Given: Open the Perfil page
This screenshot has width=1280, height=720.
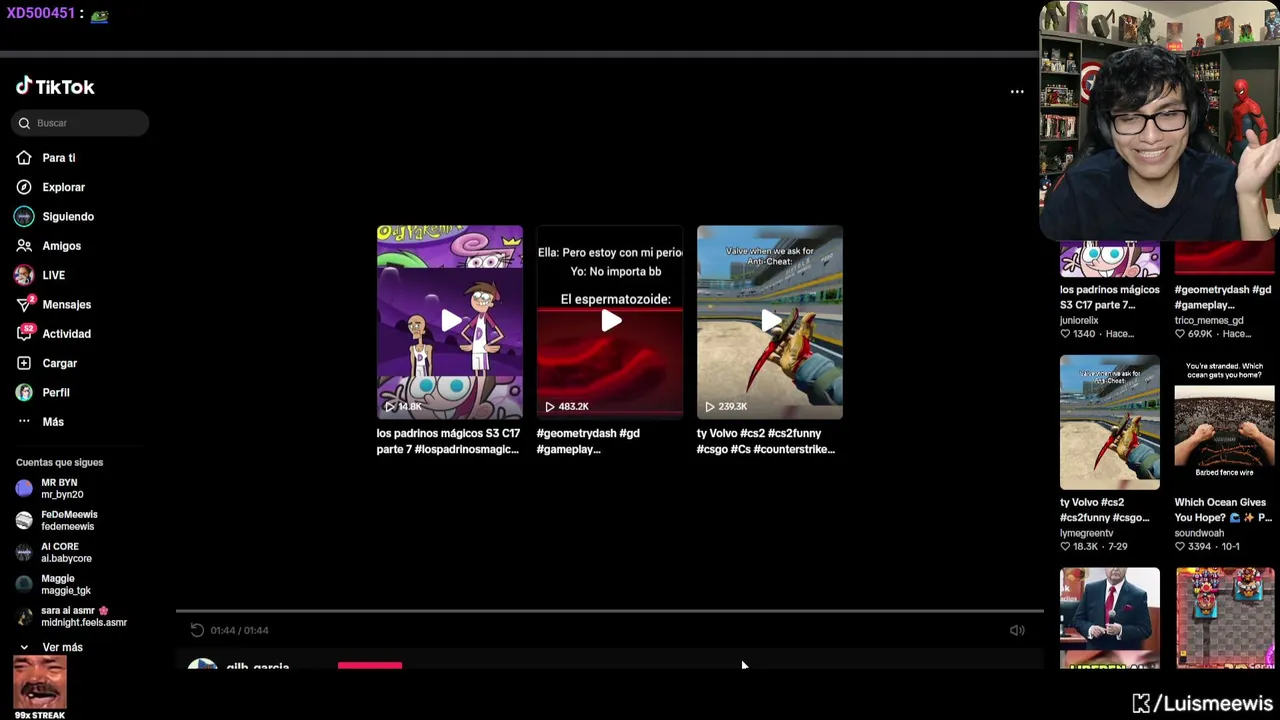Looking at the screenshot, I should pos(56,392).
